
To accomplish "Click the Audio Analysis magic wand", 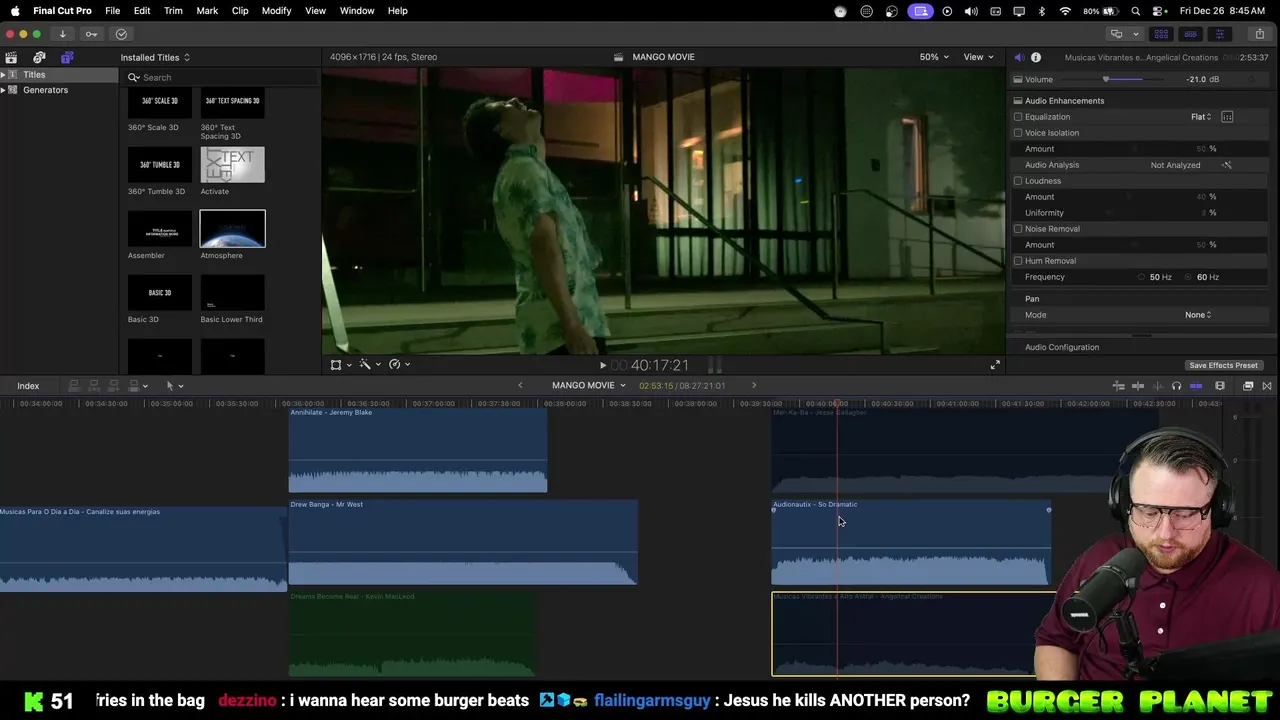I will coord(1227,165).
